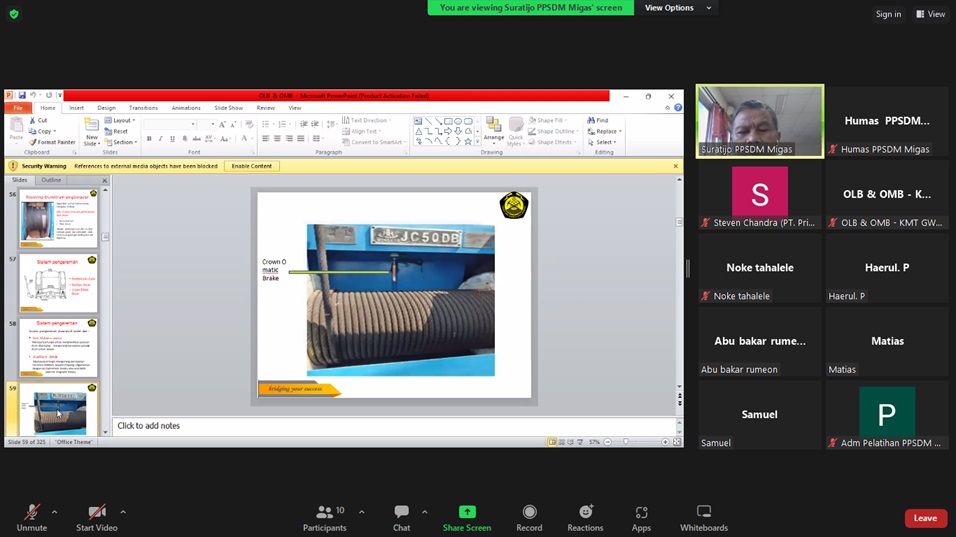Image resolution: width=956 pixels, height=537 pixels.
Task: Open Participants panel in Zoom
Action: [x=324, y=518]
